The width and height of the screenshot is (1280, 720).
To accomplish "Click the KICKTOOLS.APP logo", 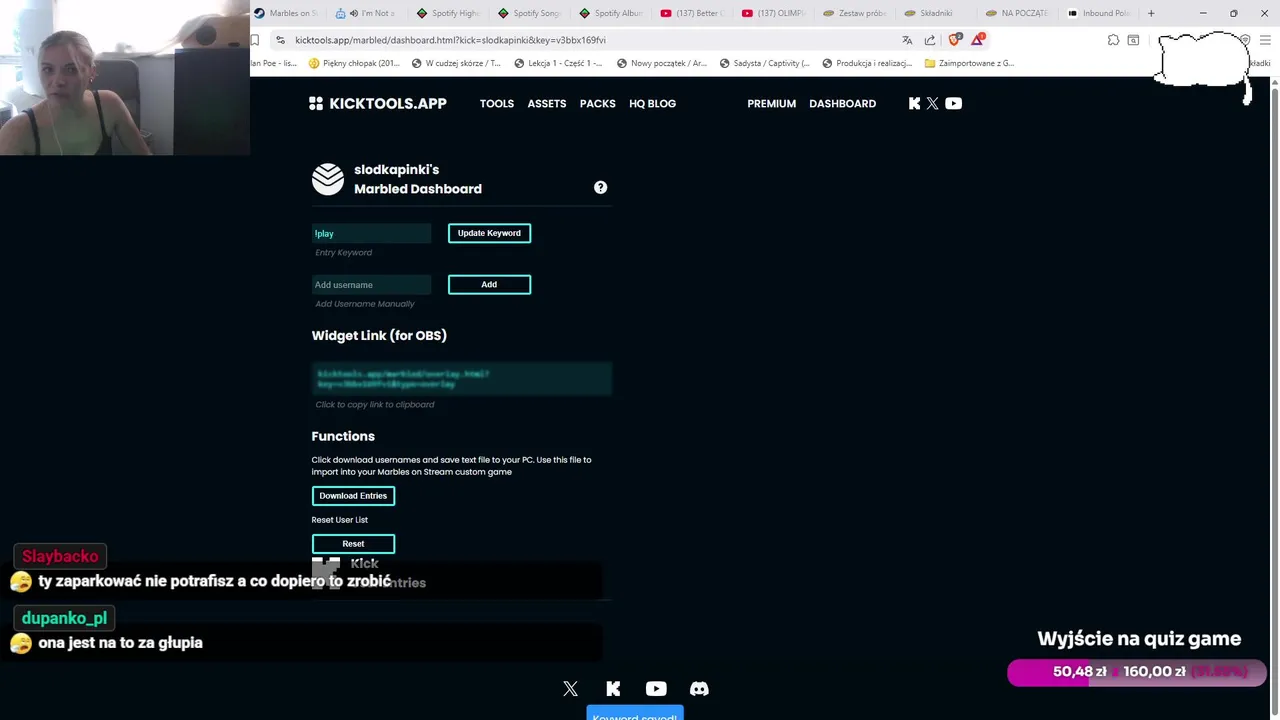I will coord(378,103).
